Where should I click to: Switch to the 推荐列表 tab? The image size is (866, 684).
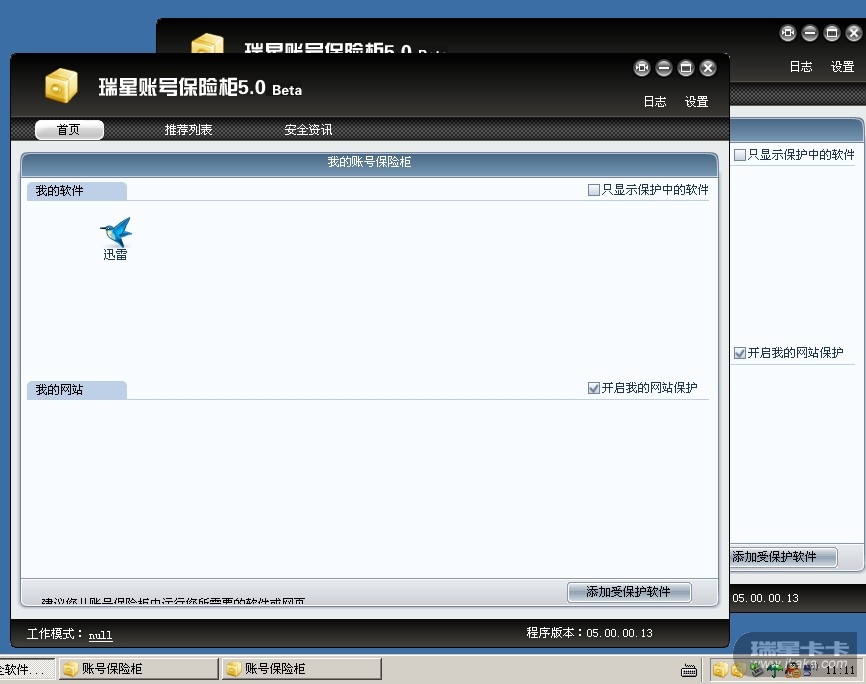(x=188, y=130)
